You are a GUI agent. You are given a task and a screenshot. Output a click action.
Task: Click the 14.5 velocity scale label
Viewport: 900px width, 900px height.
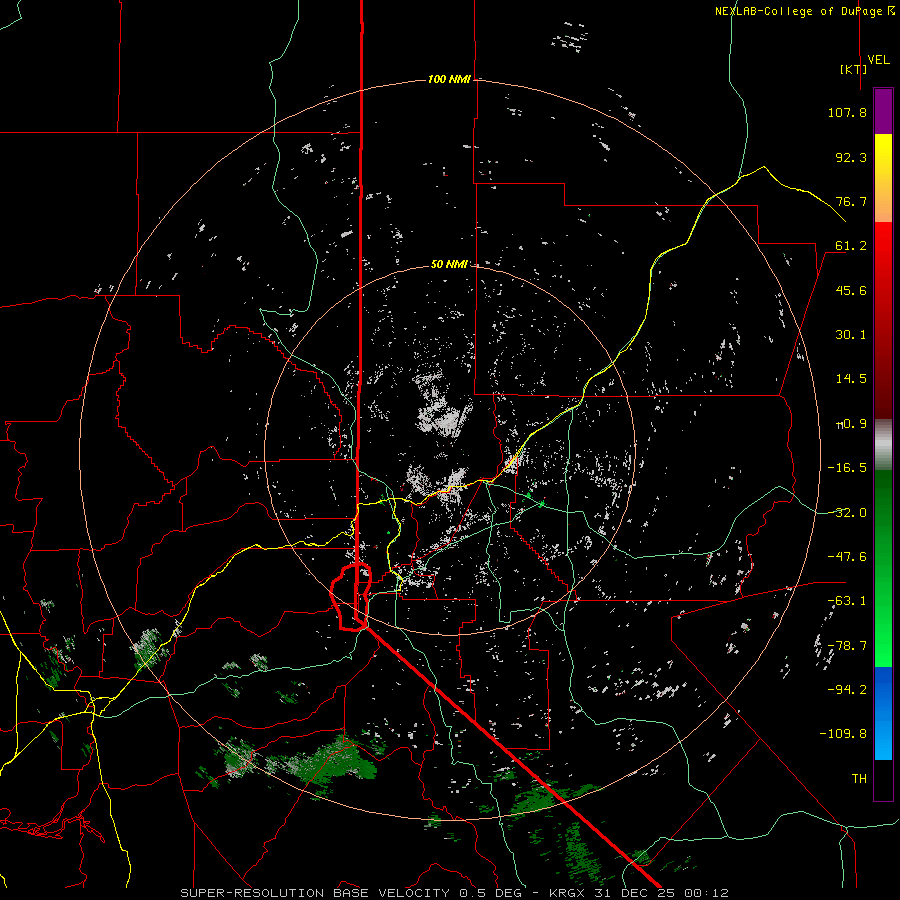[851, 379]
